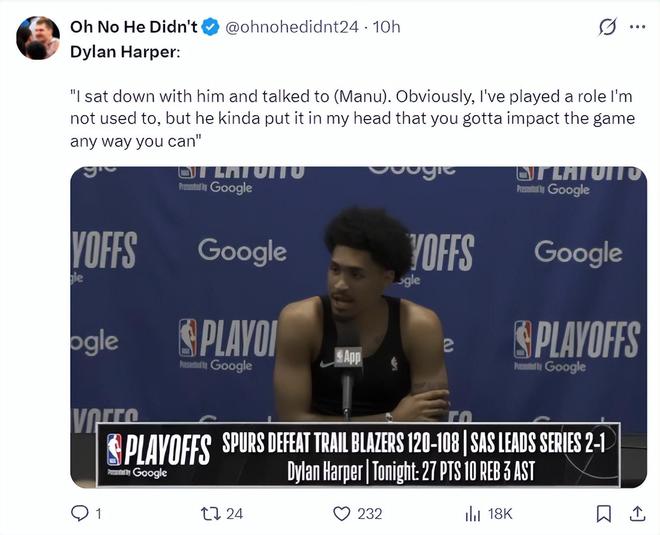
Task: Click the "Dylan Harper:" heading line
Action: click(125, 52)
